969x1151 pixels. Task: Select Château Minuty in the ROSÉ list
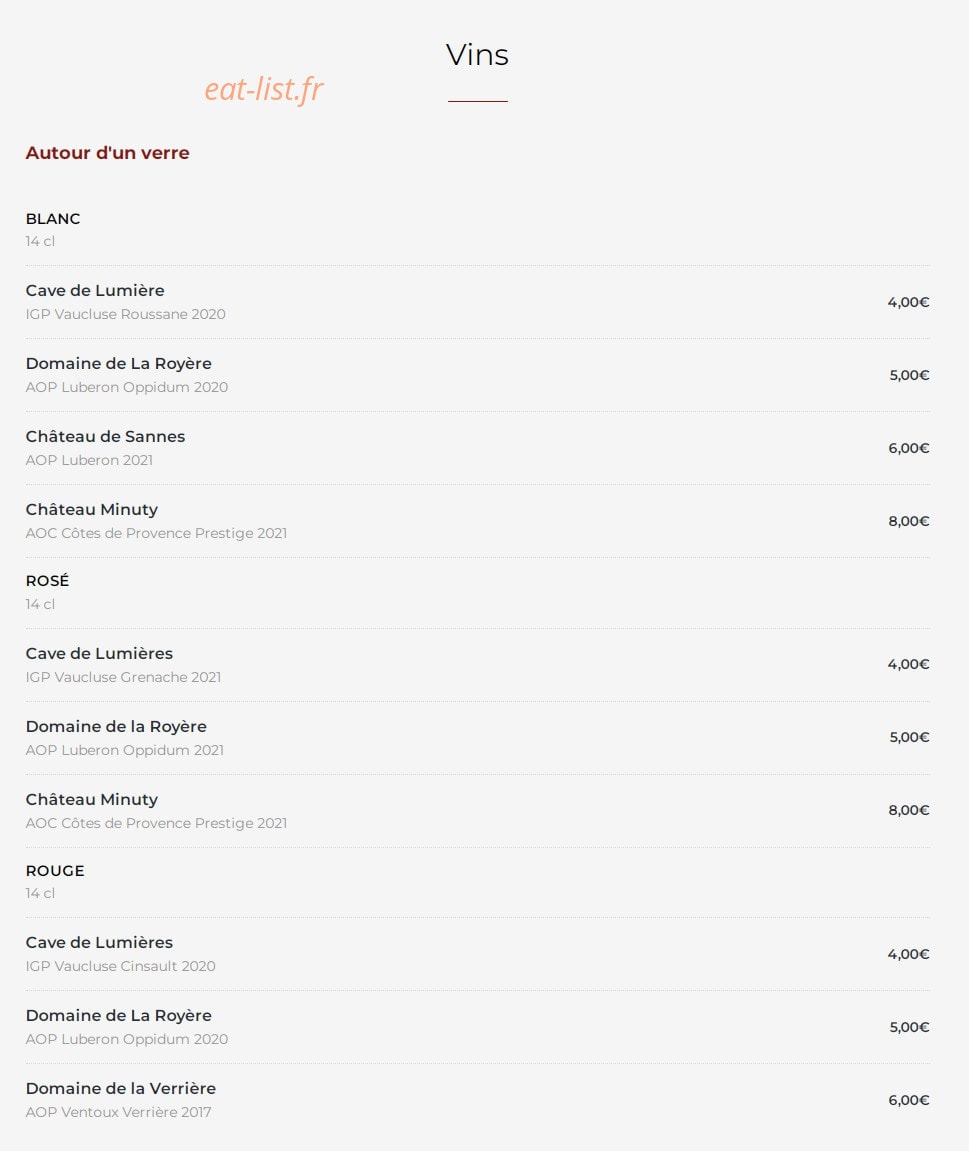point(477,810)
